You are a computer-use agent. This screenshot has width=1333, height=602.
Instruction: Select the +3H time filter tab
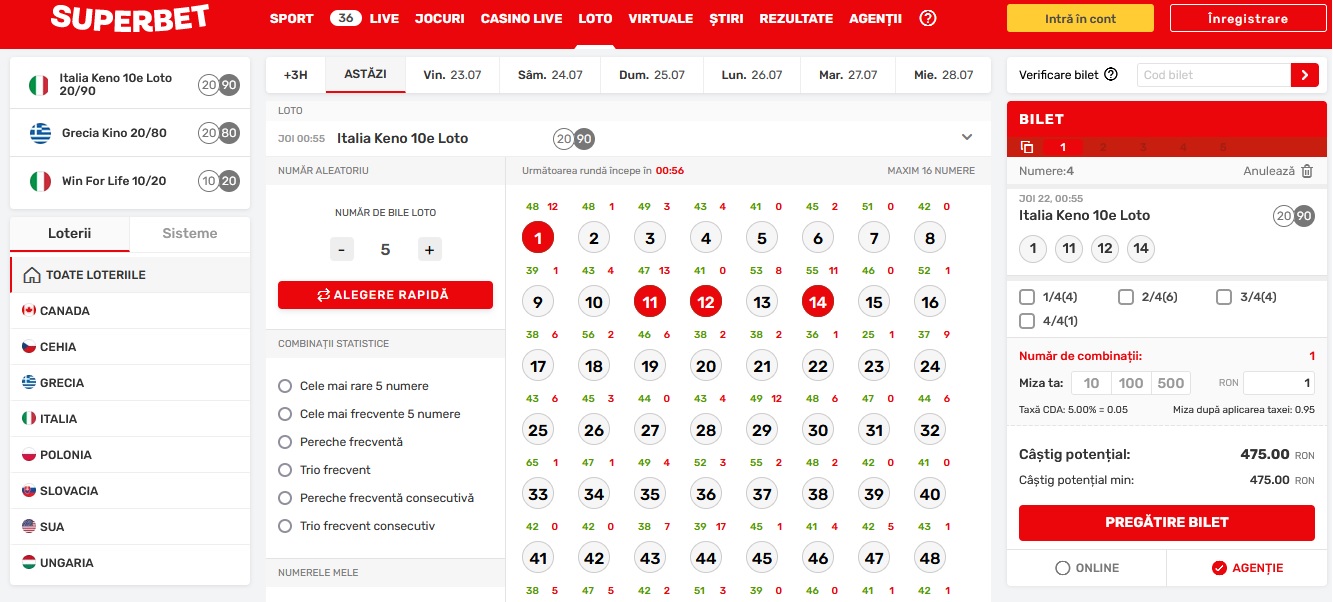point(296,75)
